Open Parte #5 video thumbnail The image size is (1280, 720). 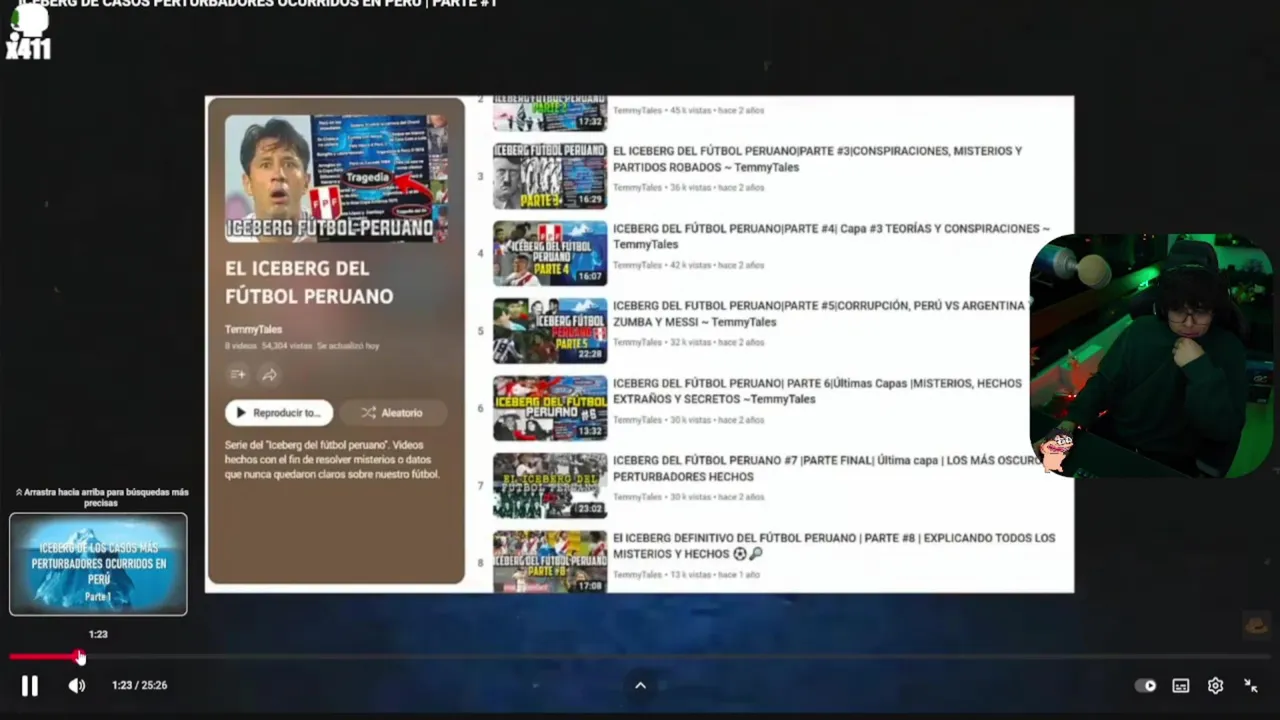550,331
